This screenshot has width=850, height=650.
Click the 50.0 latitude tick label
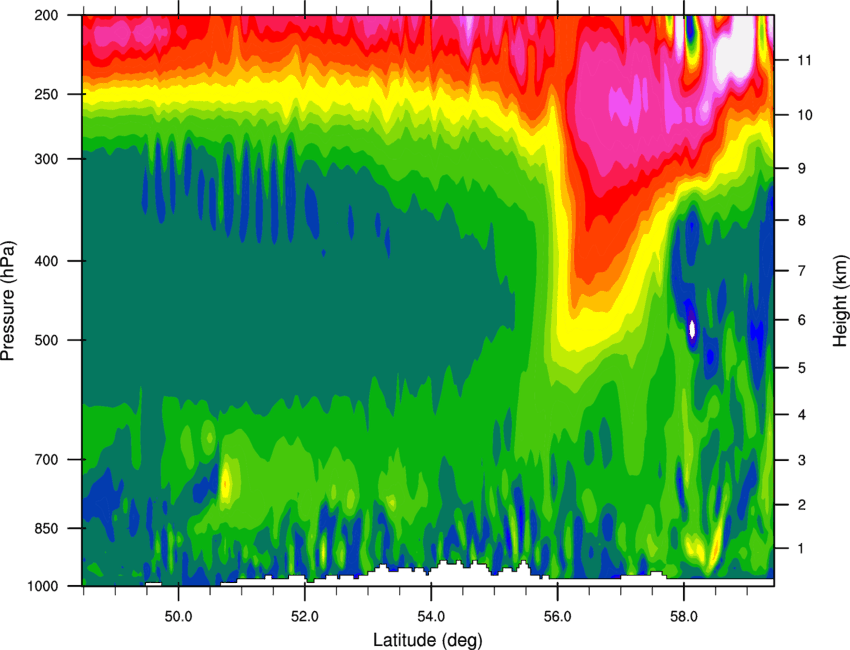(179, 616)
